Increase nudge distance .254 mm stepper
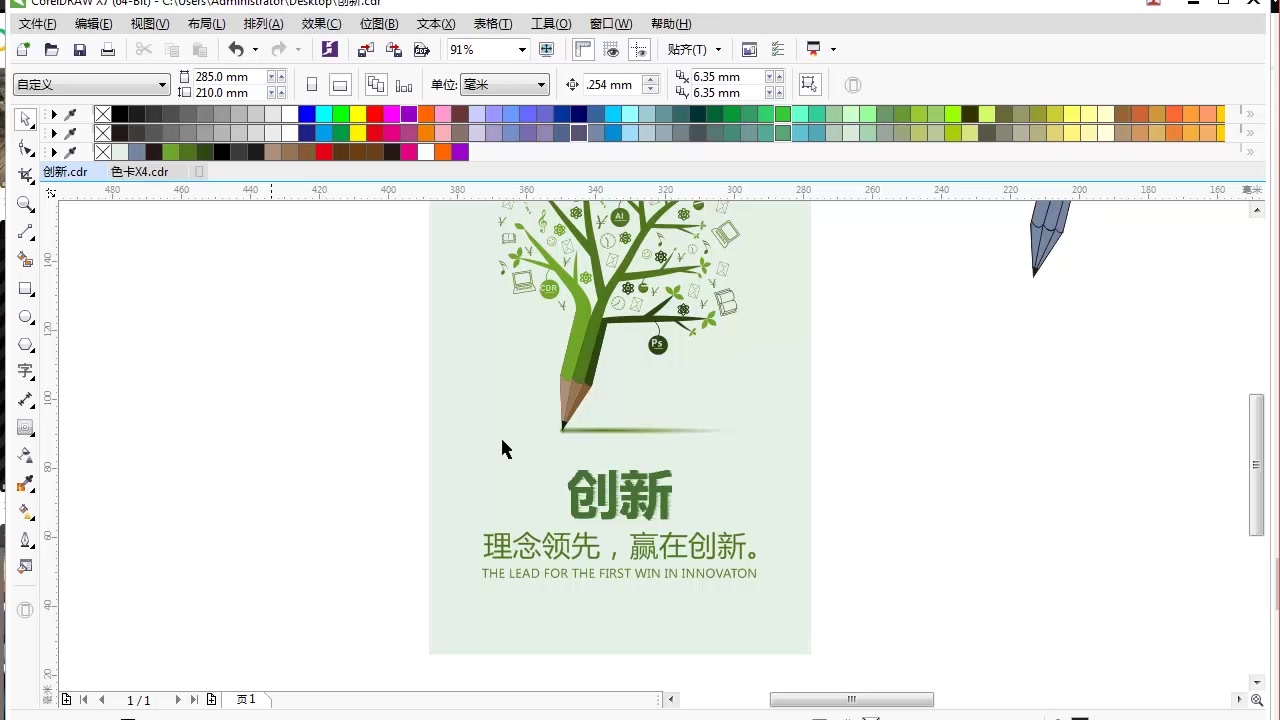The width and height of the screenshot is (1280, 720). tap(651, 80)
